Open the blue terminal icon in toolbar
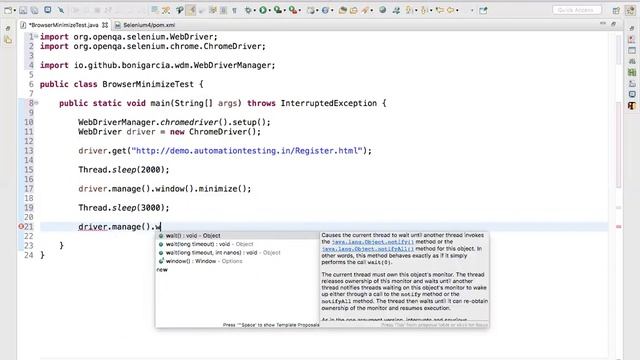Screen dimensions: 640x360 click(x=48, y=10)
